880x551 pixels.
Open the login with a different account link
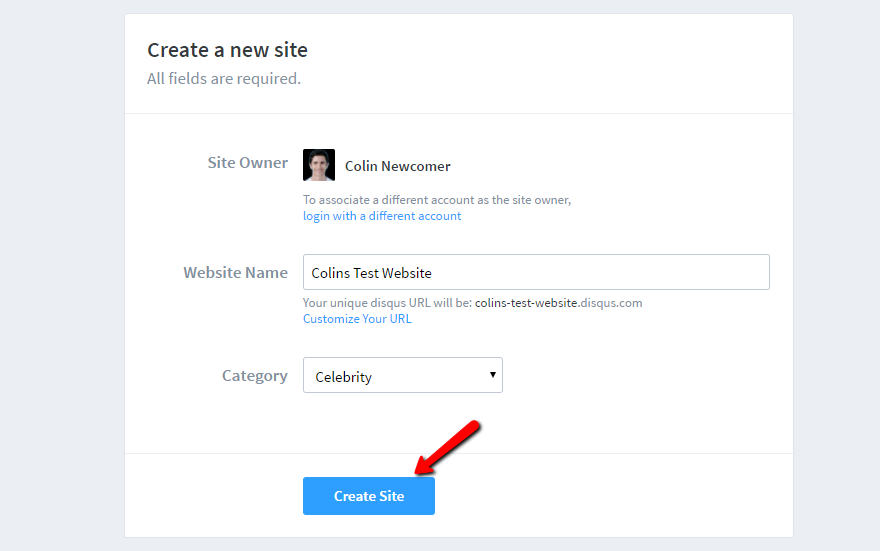[x=382, y=216]
